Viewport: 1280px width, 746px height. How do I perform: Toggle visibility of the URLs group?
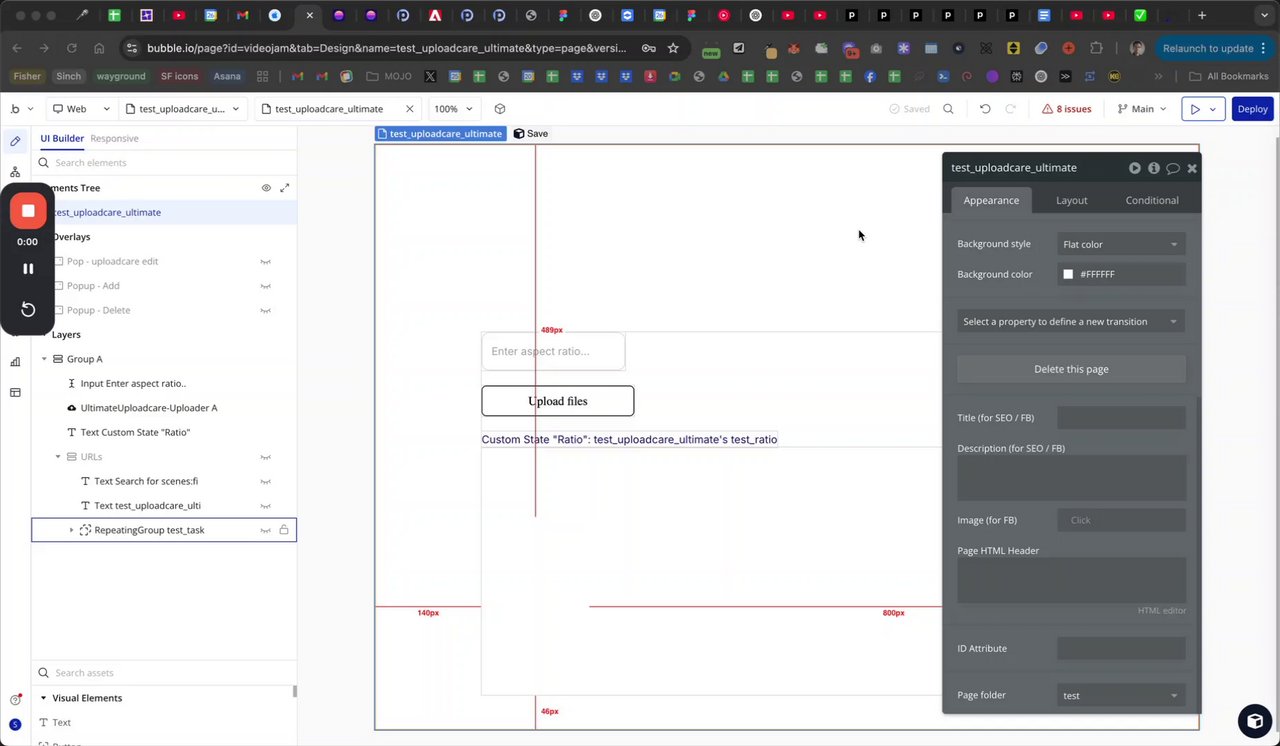click(265, 457)
